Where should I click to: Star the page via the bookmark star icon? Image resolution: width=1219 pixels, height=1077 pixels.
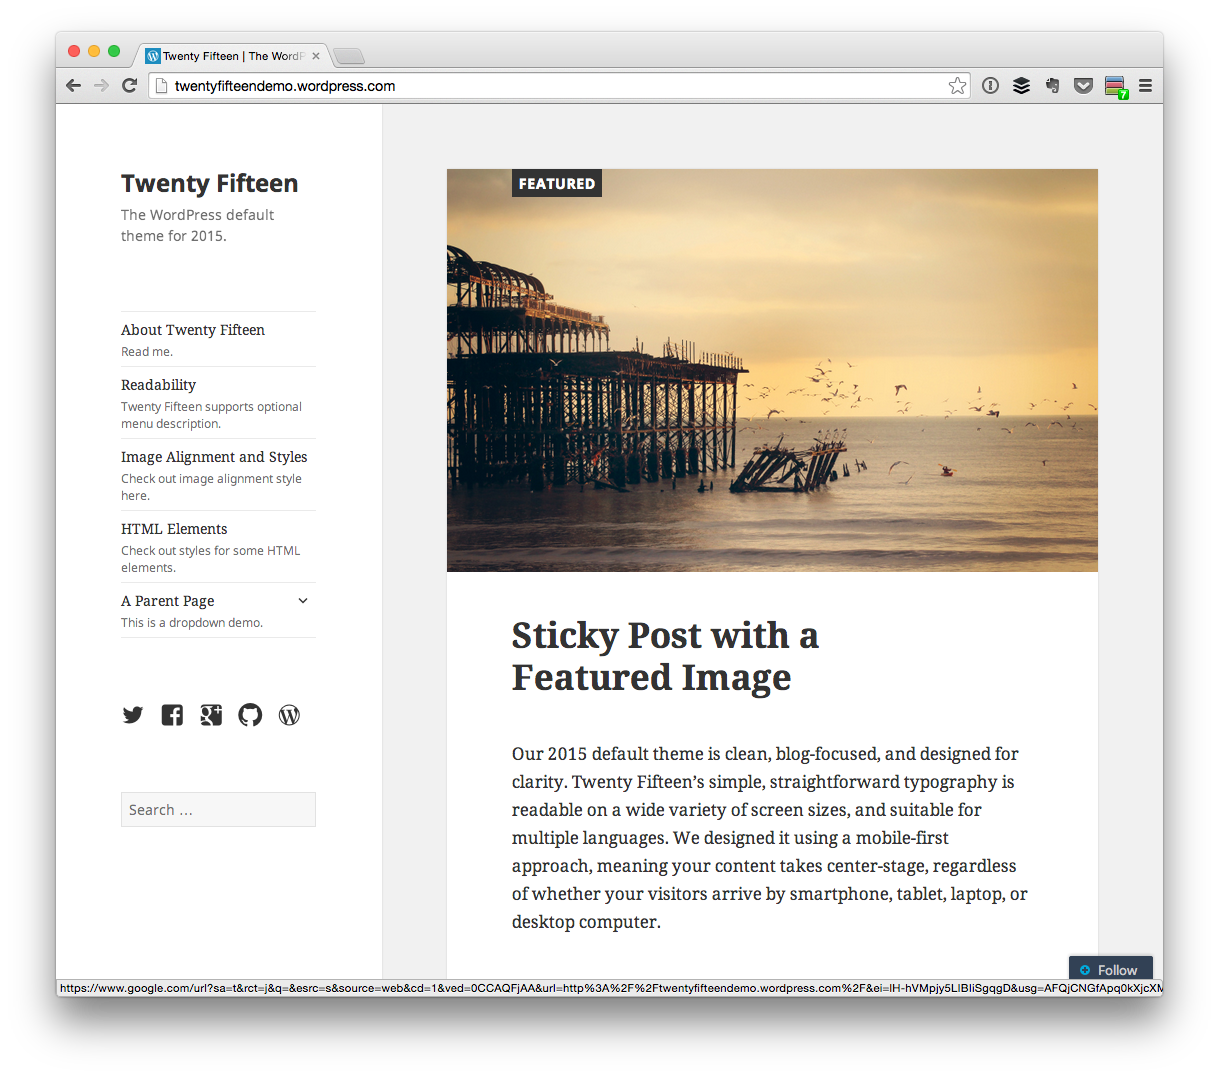pyautogui.click(x=958, y=86)
